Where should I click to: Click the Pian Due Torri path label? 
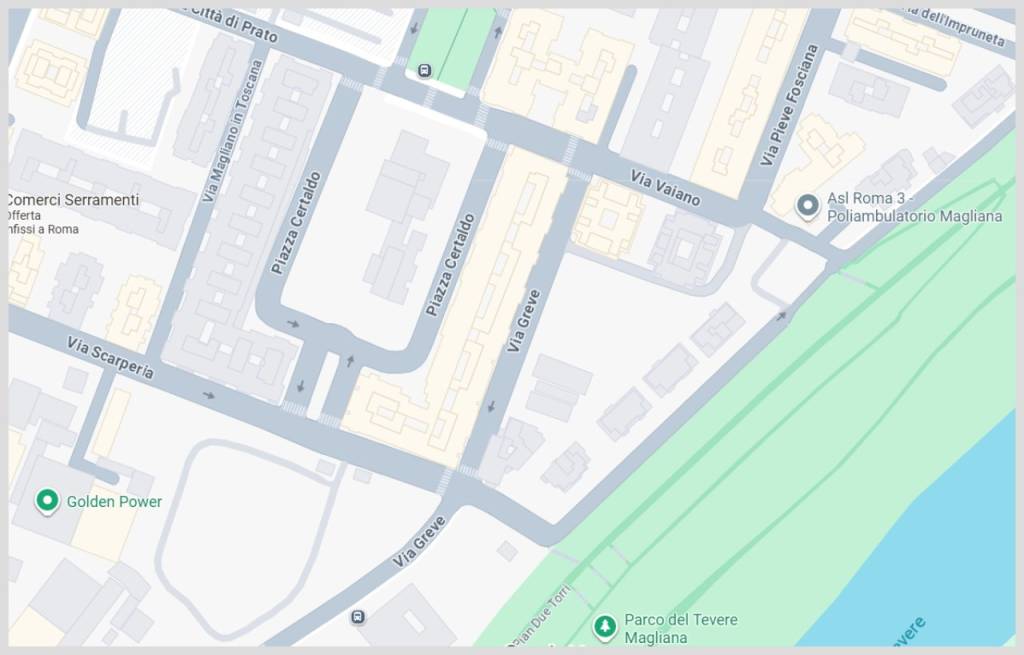coord(539,615)
